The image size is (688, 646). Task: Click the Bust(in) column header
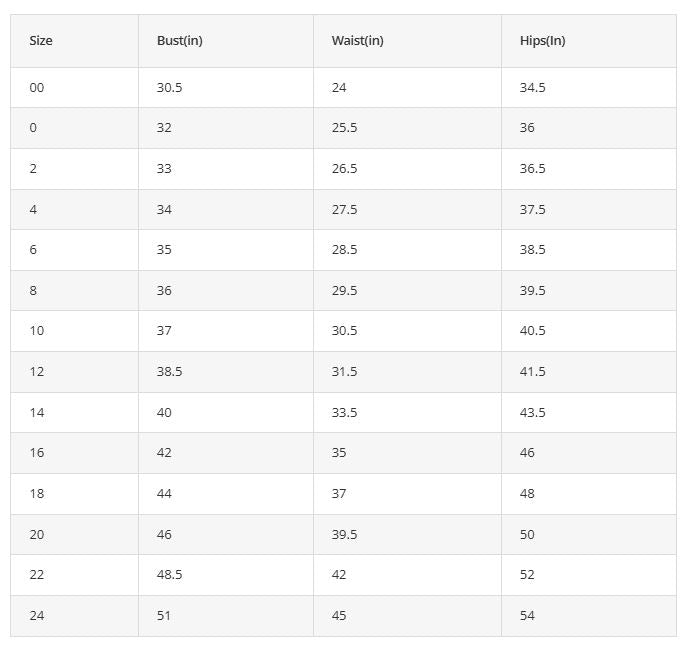coord(179,40)
